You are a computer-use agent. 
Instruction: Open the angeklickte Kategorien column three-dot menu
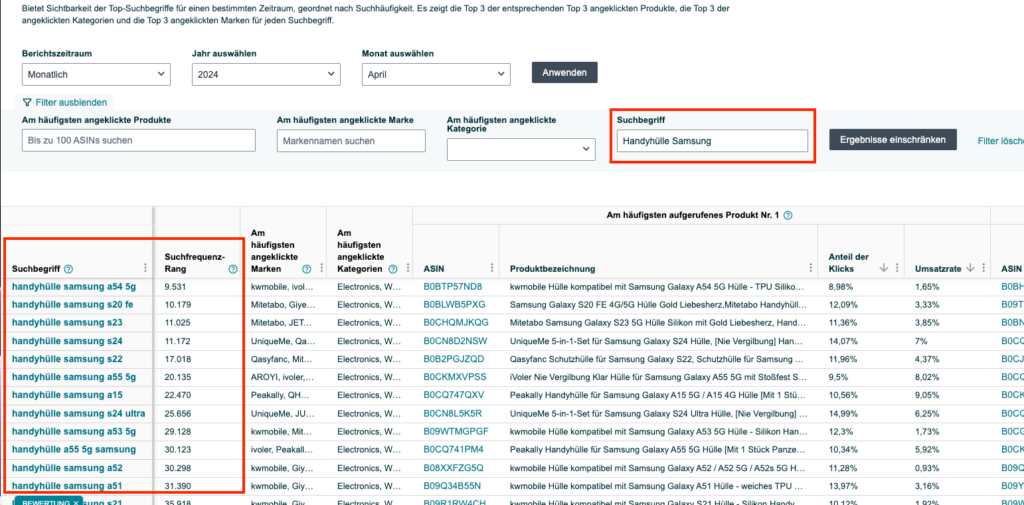(408, 268)
